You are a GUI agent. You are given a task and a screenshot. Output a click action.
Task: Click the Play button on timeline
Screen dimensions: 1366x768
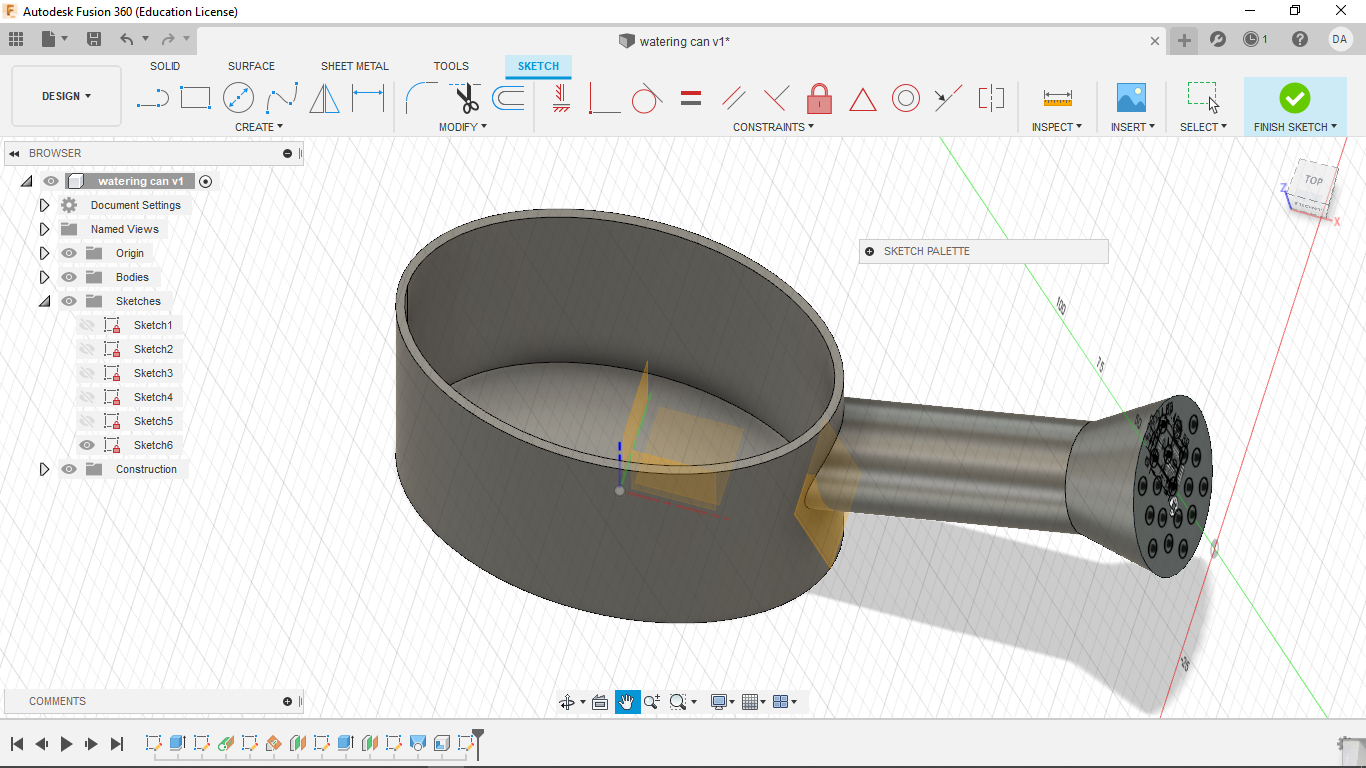[67, 744]
